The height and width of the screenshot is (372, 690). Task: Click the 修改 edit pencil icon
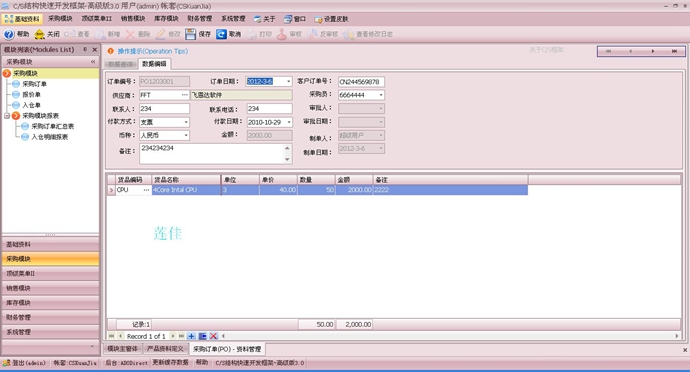coord(161,34)
